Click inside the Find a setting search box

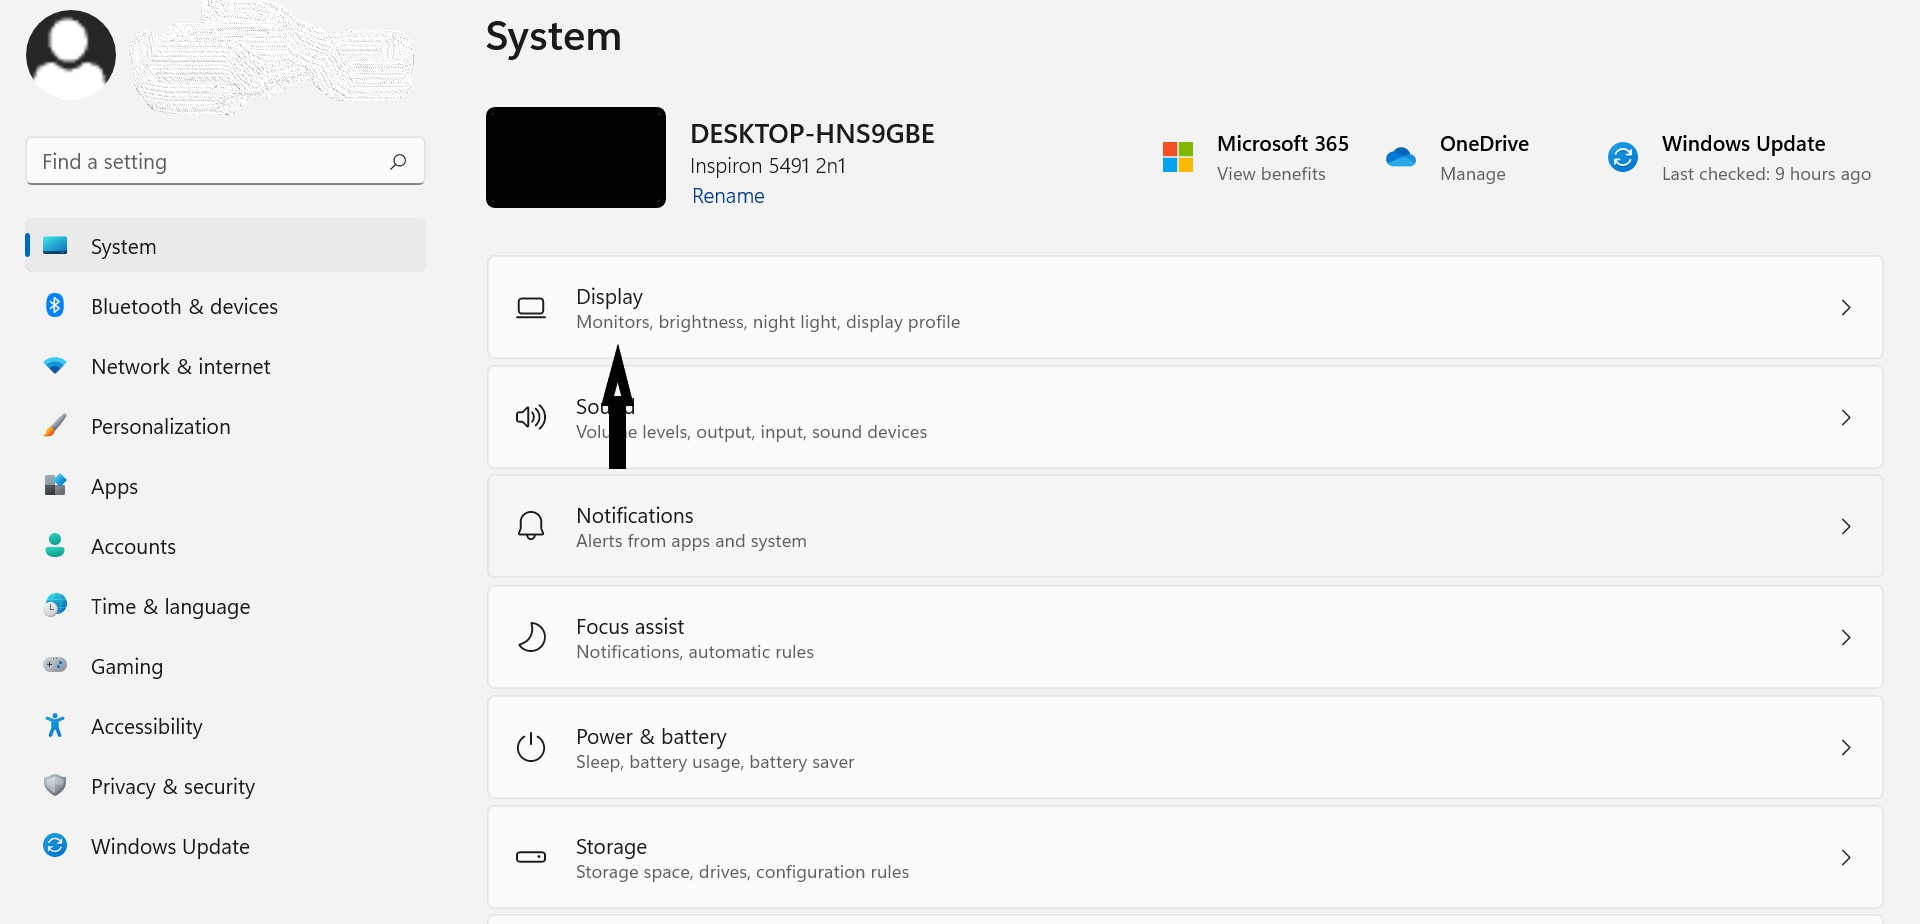(200, 160)
